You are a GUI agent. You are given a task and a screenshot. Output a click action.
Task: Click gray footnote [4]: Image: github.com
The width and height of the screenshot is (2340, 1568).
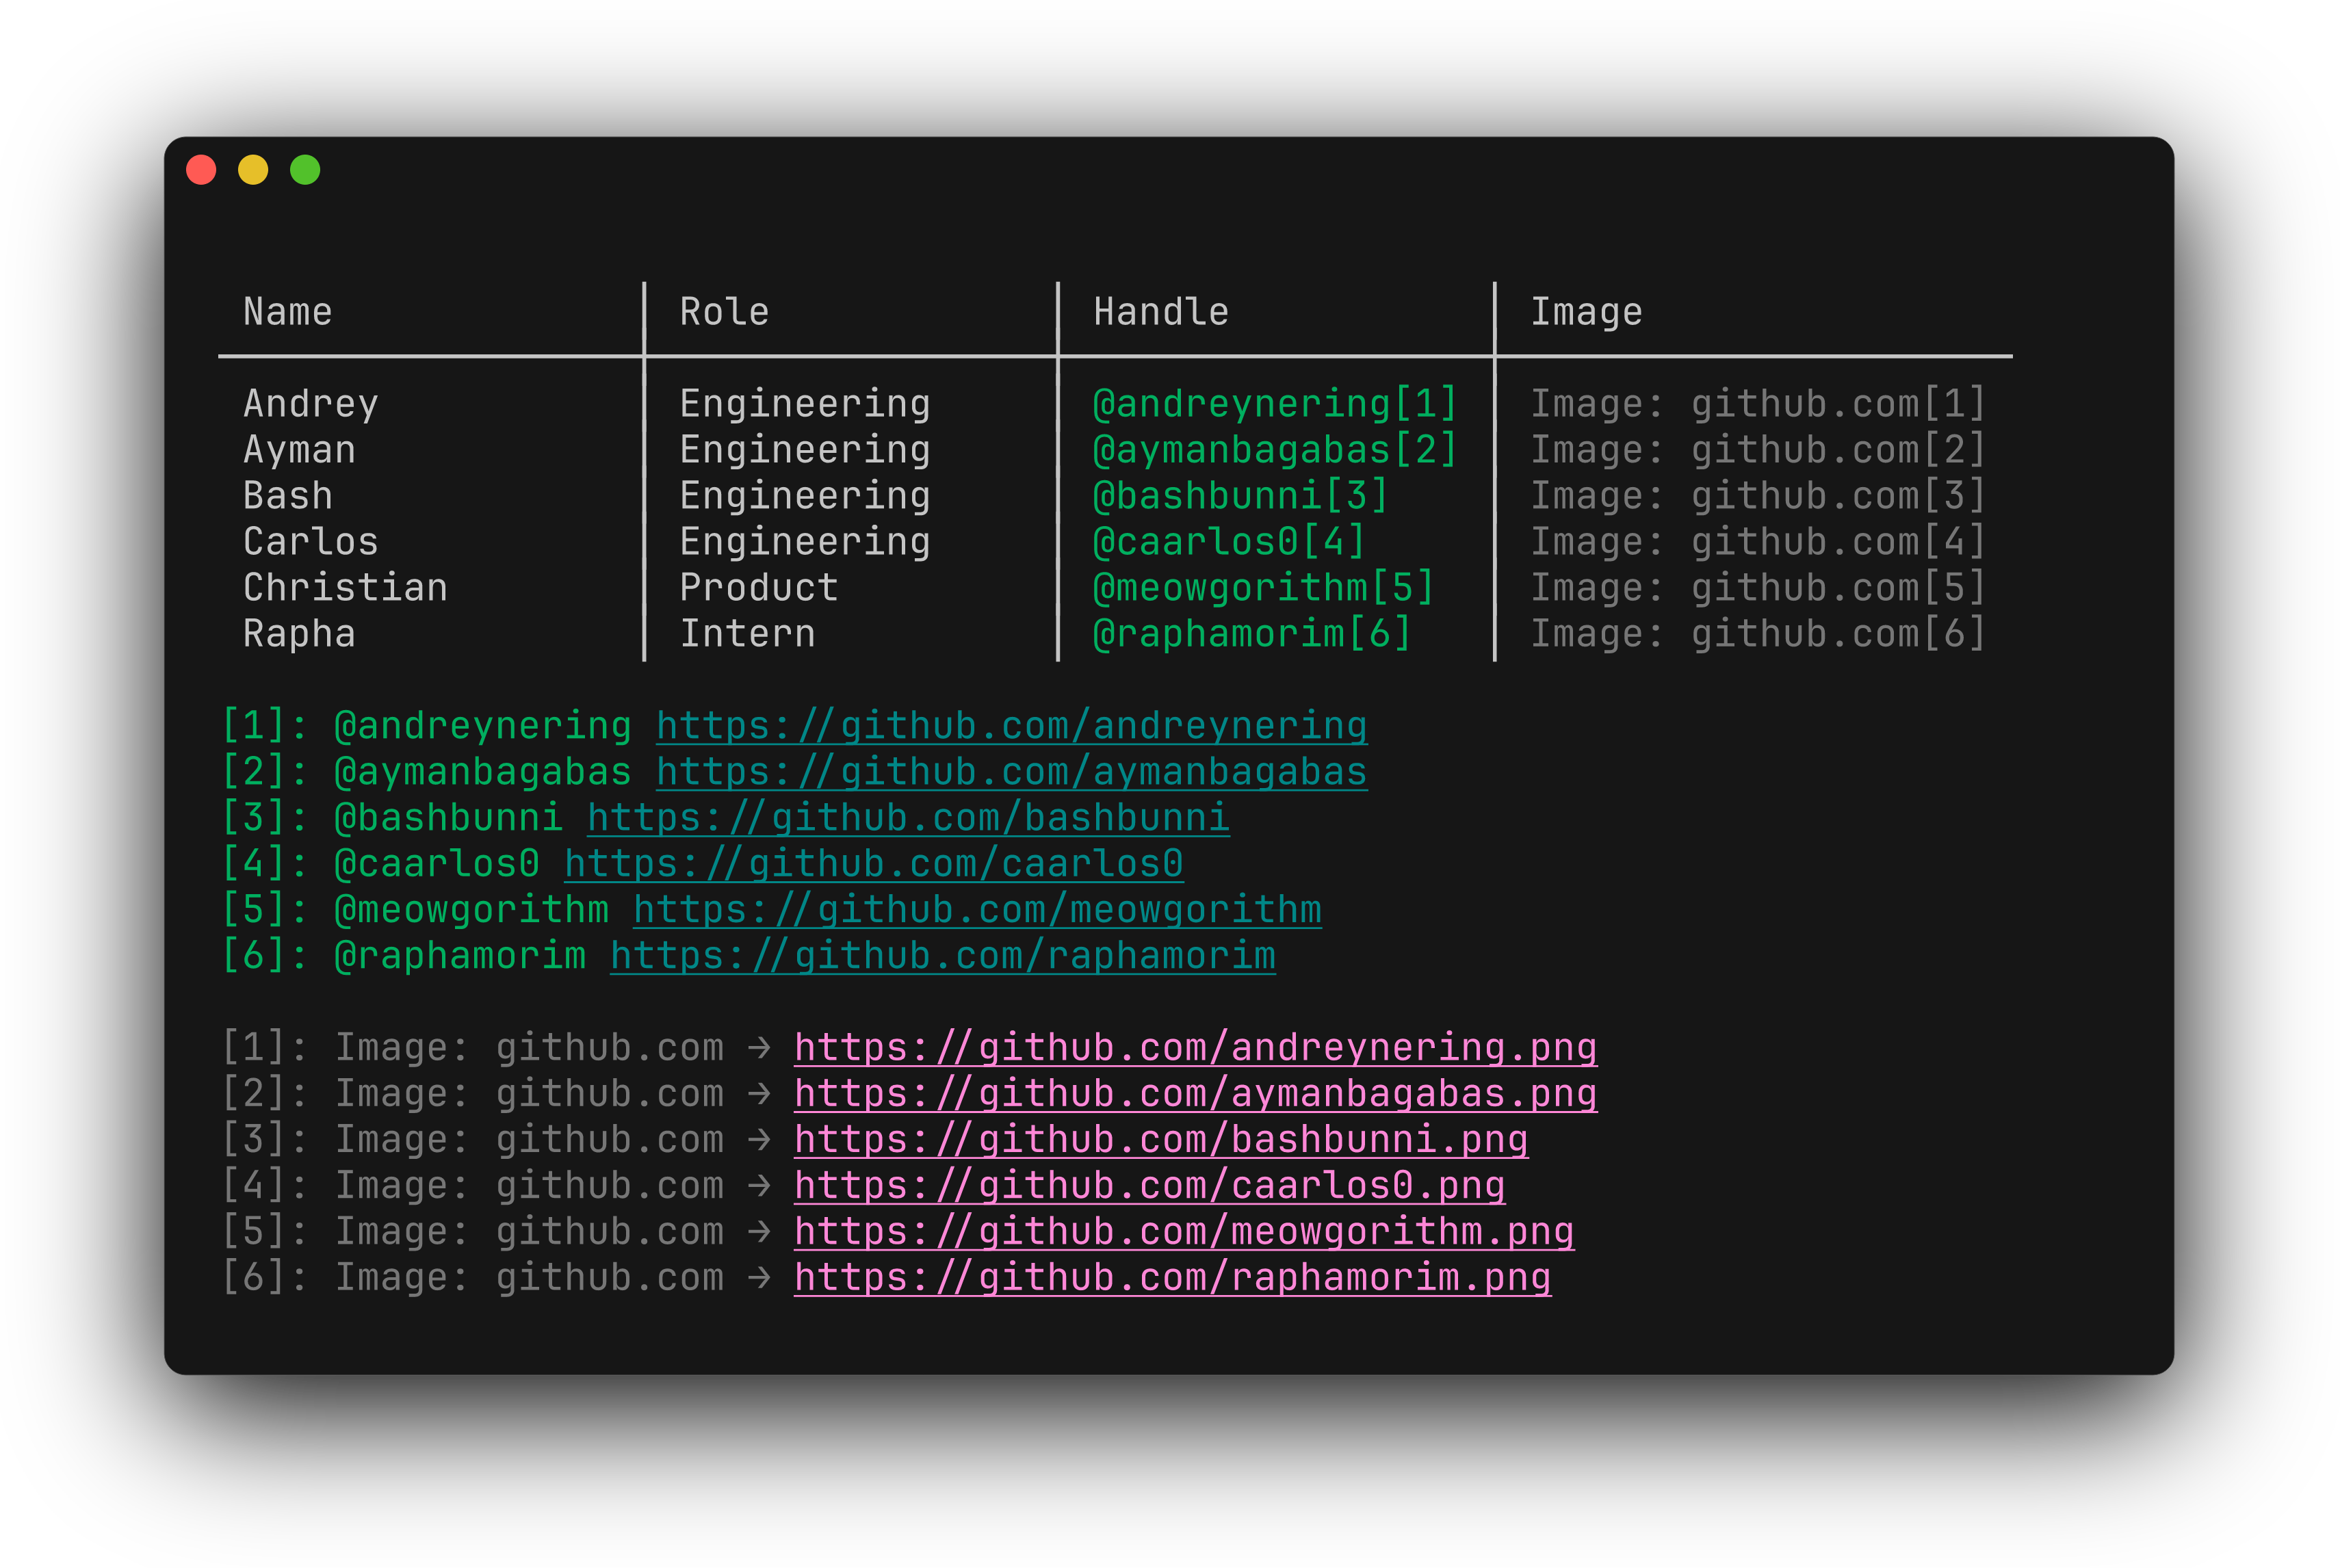[x=472, y=1186]
